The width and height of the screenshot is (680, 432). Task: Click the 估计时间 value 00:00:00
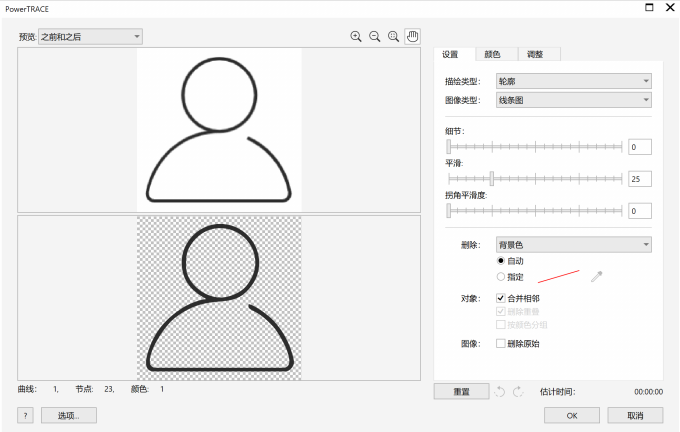648,392
